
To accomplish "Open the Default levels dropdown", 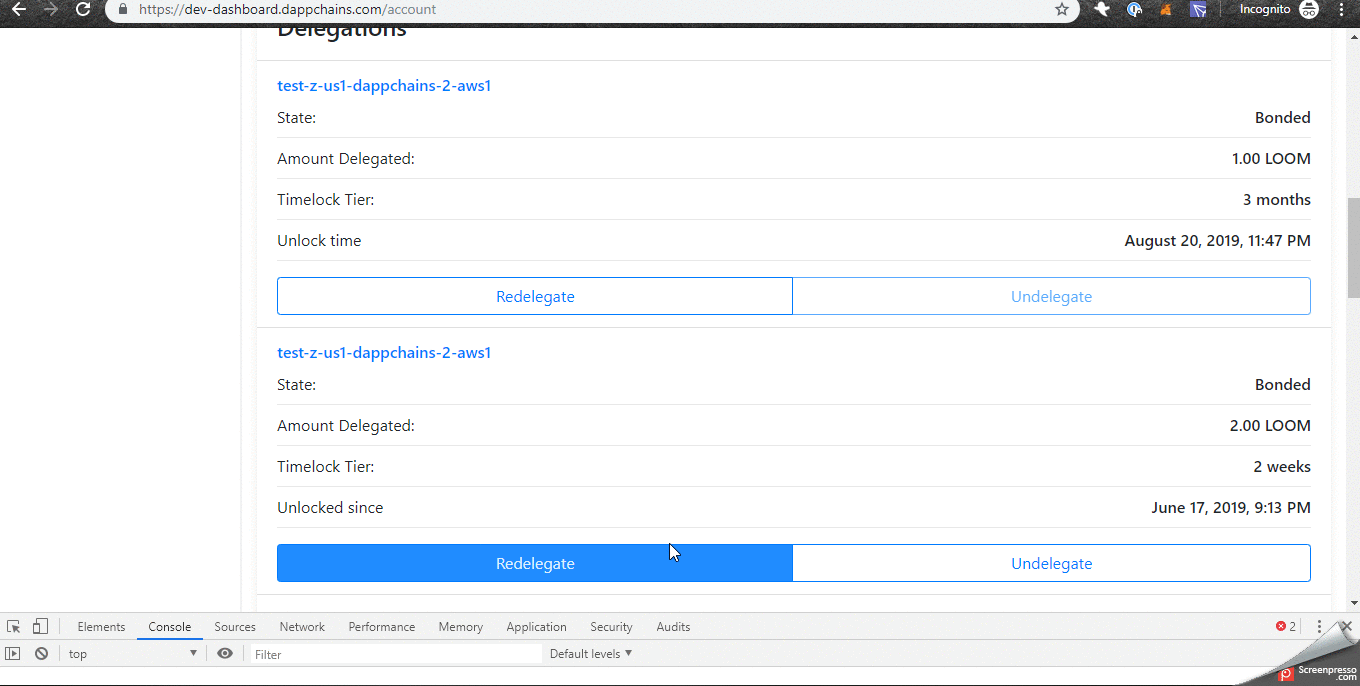I will pos(591,654).
